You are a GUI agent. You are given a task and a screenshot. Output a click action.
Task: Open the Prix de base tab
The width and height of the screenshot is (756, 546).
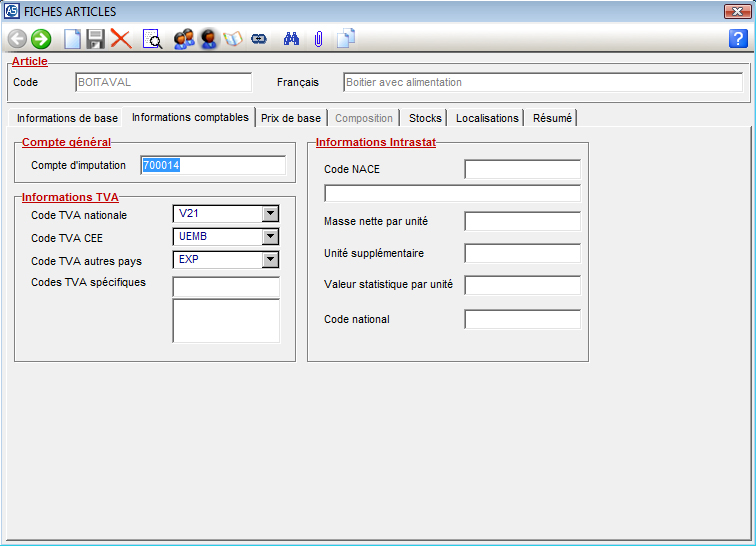pos(291,118)
